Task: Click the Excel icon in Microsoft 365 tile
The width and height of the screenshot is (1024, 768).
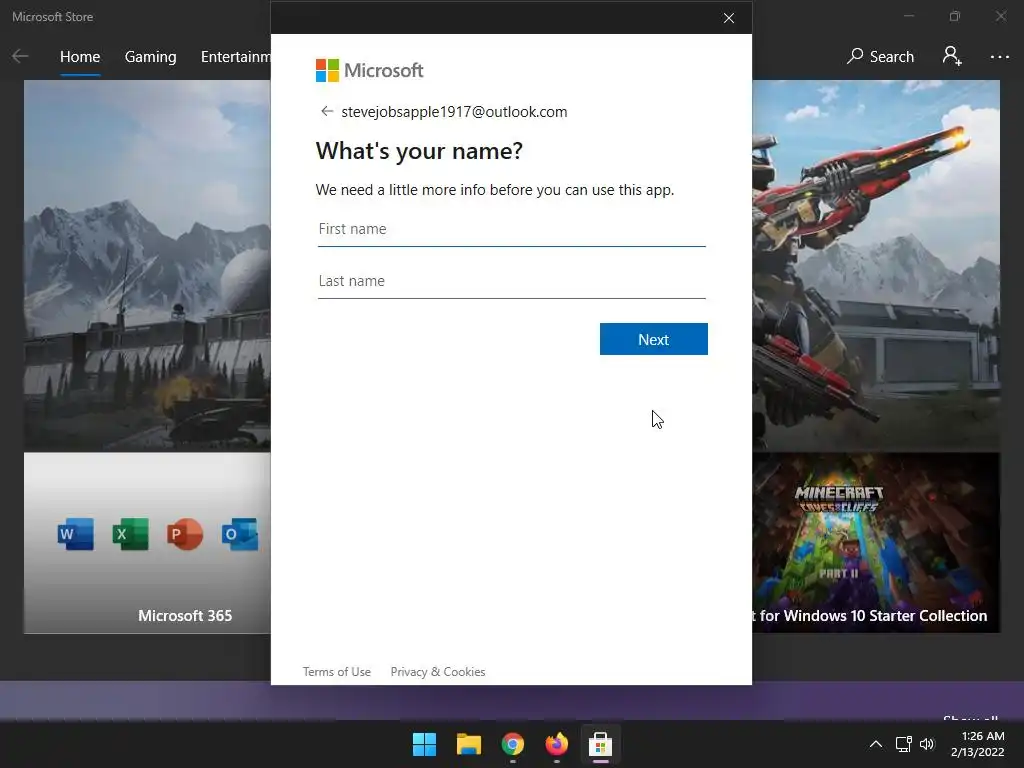Action: 130,534
